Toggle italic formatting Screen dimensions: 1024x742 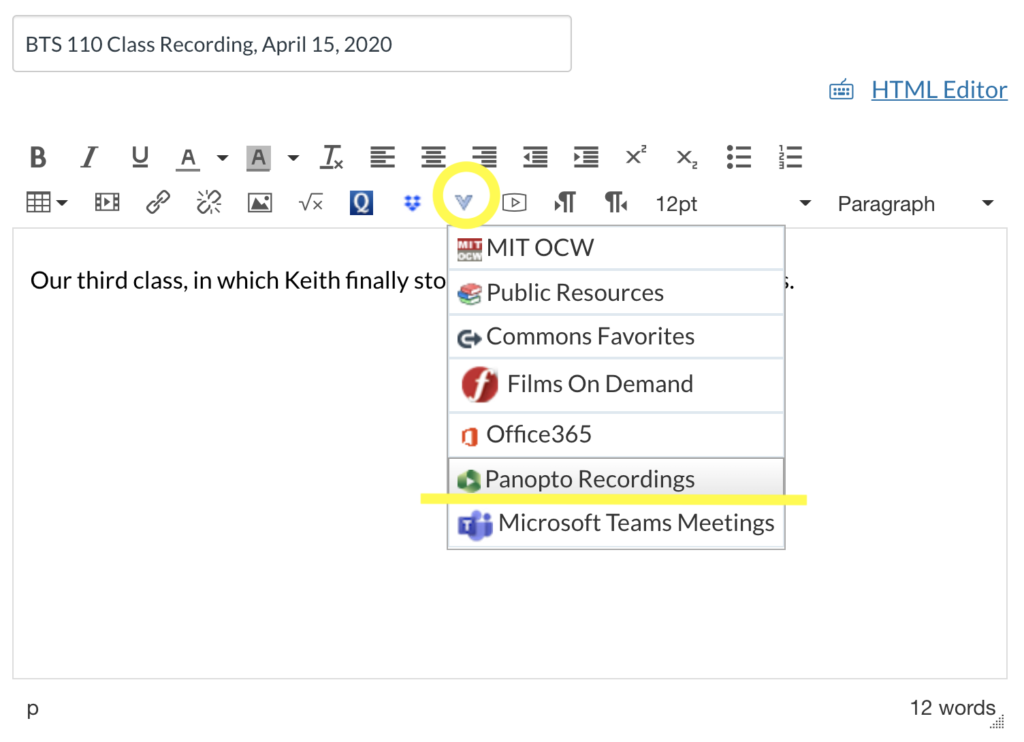(x=89, y=157)
